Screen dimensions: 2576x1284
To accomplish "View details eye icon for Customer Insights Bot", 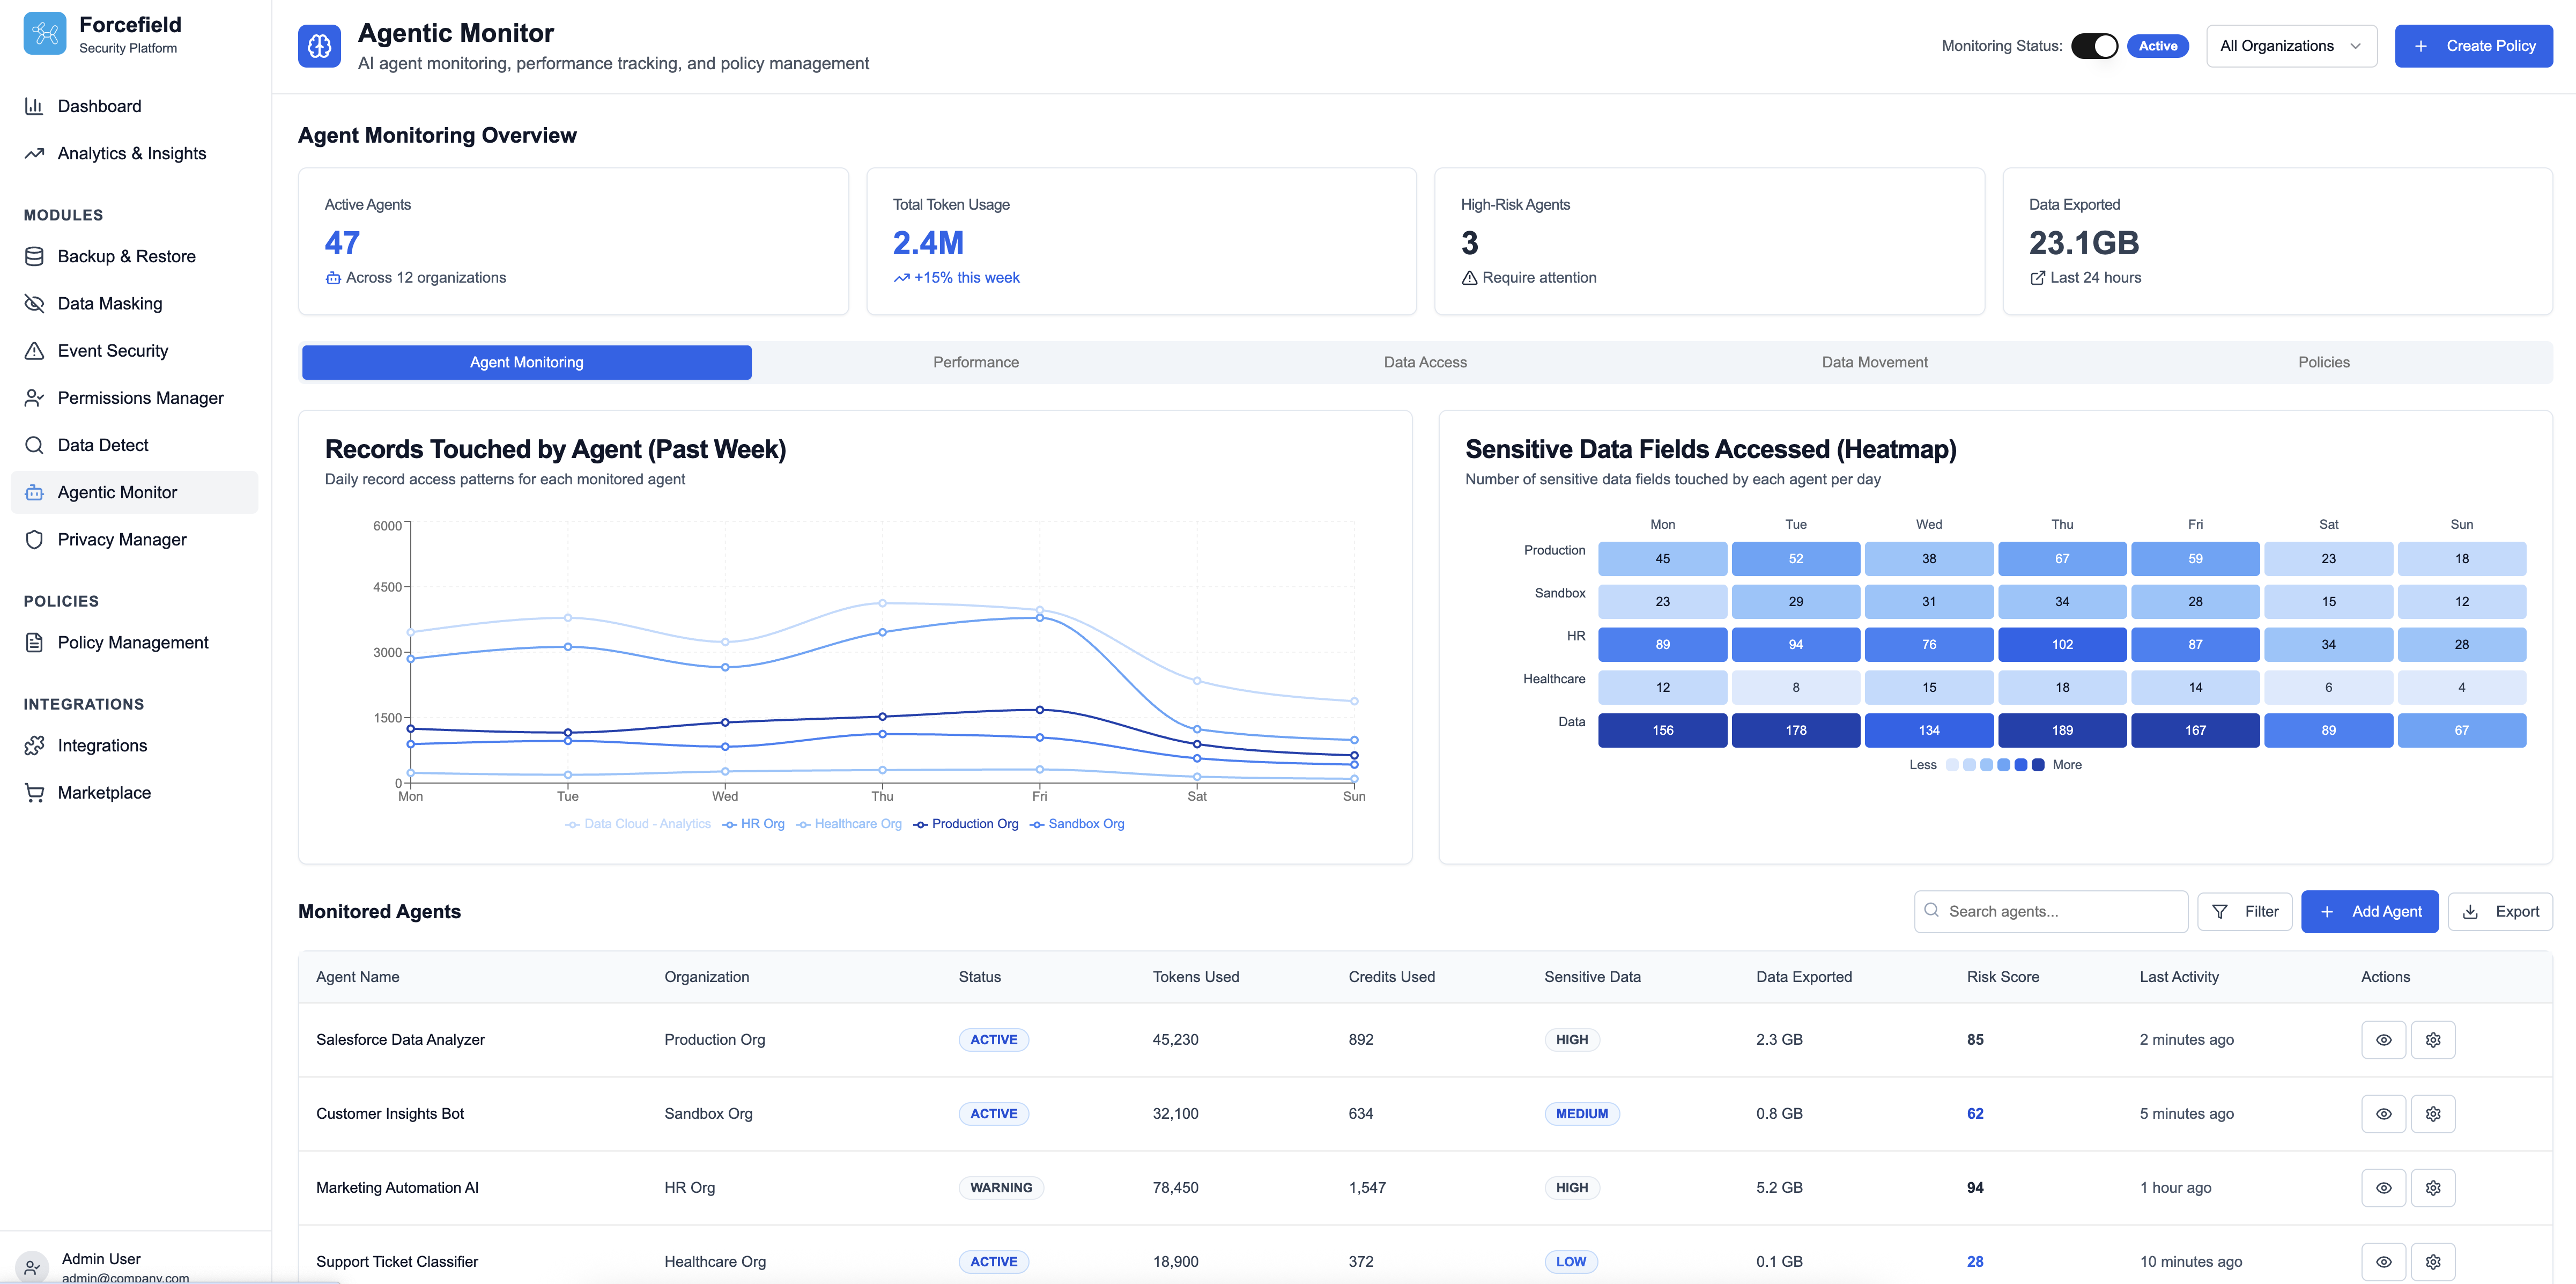I will [2383, 1114].
